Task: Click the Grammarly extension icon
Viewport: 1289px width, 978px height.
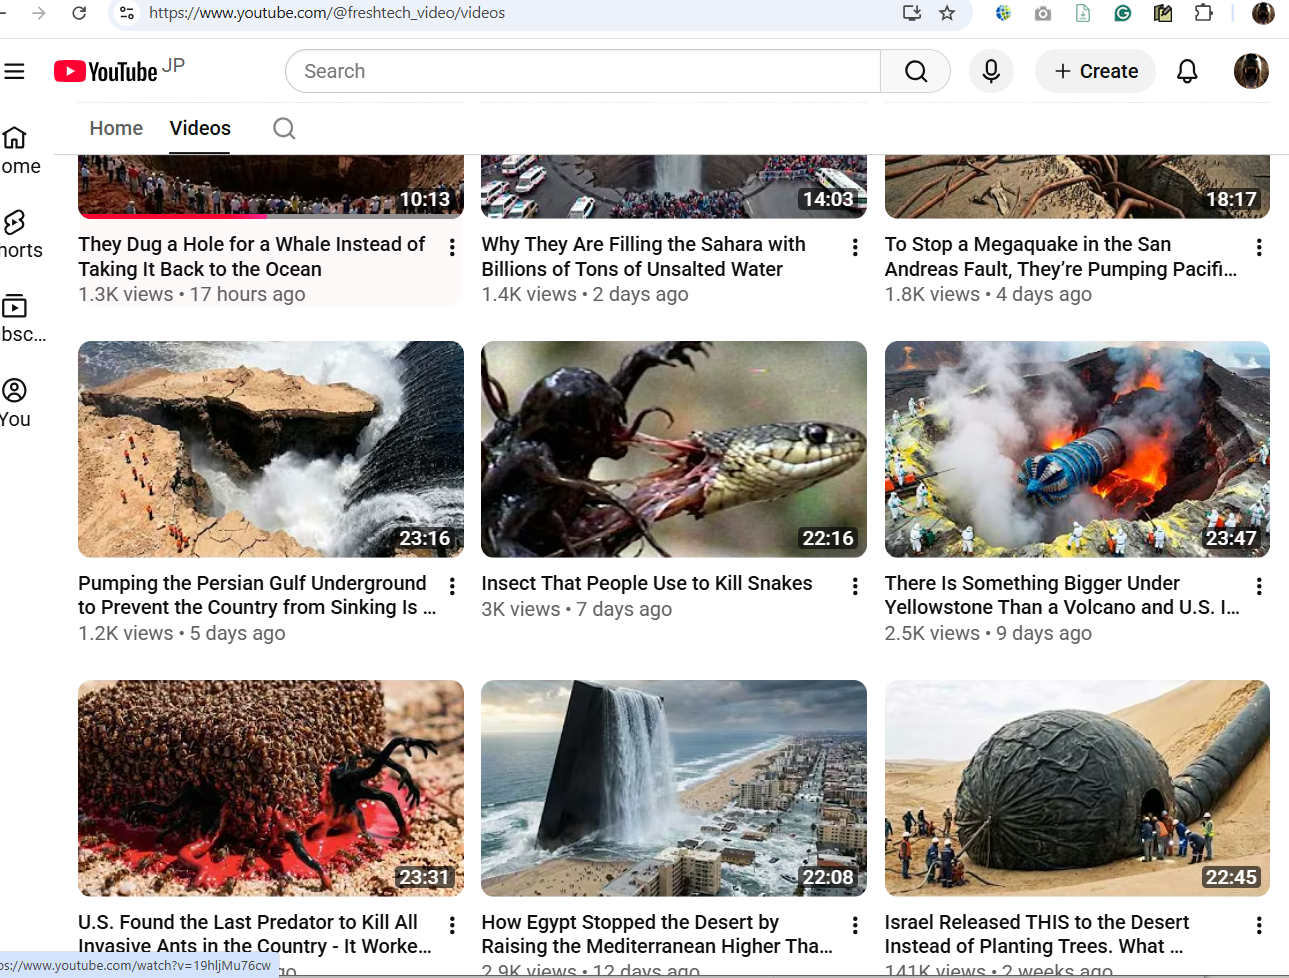Action: tap(1123, 13)
